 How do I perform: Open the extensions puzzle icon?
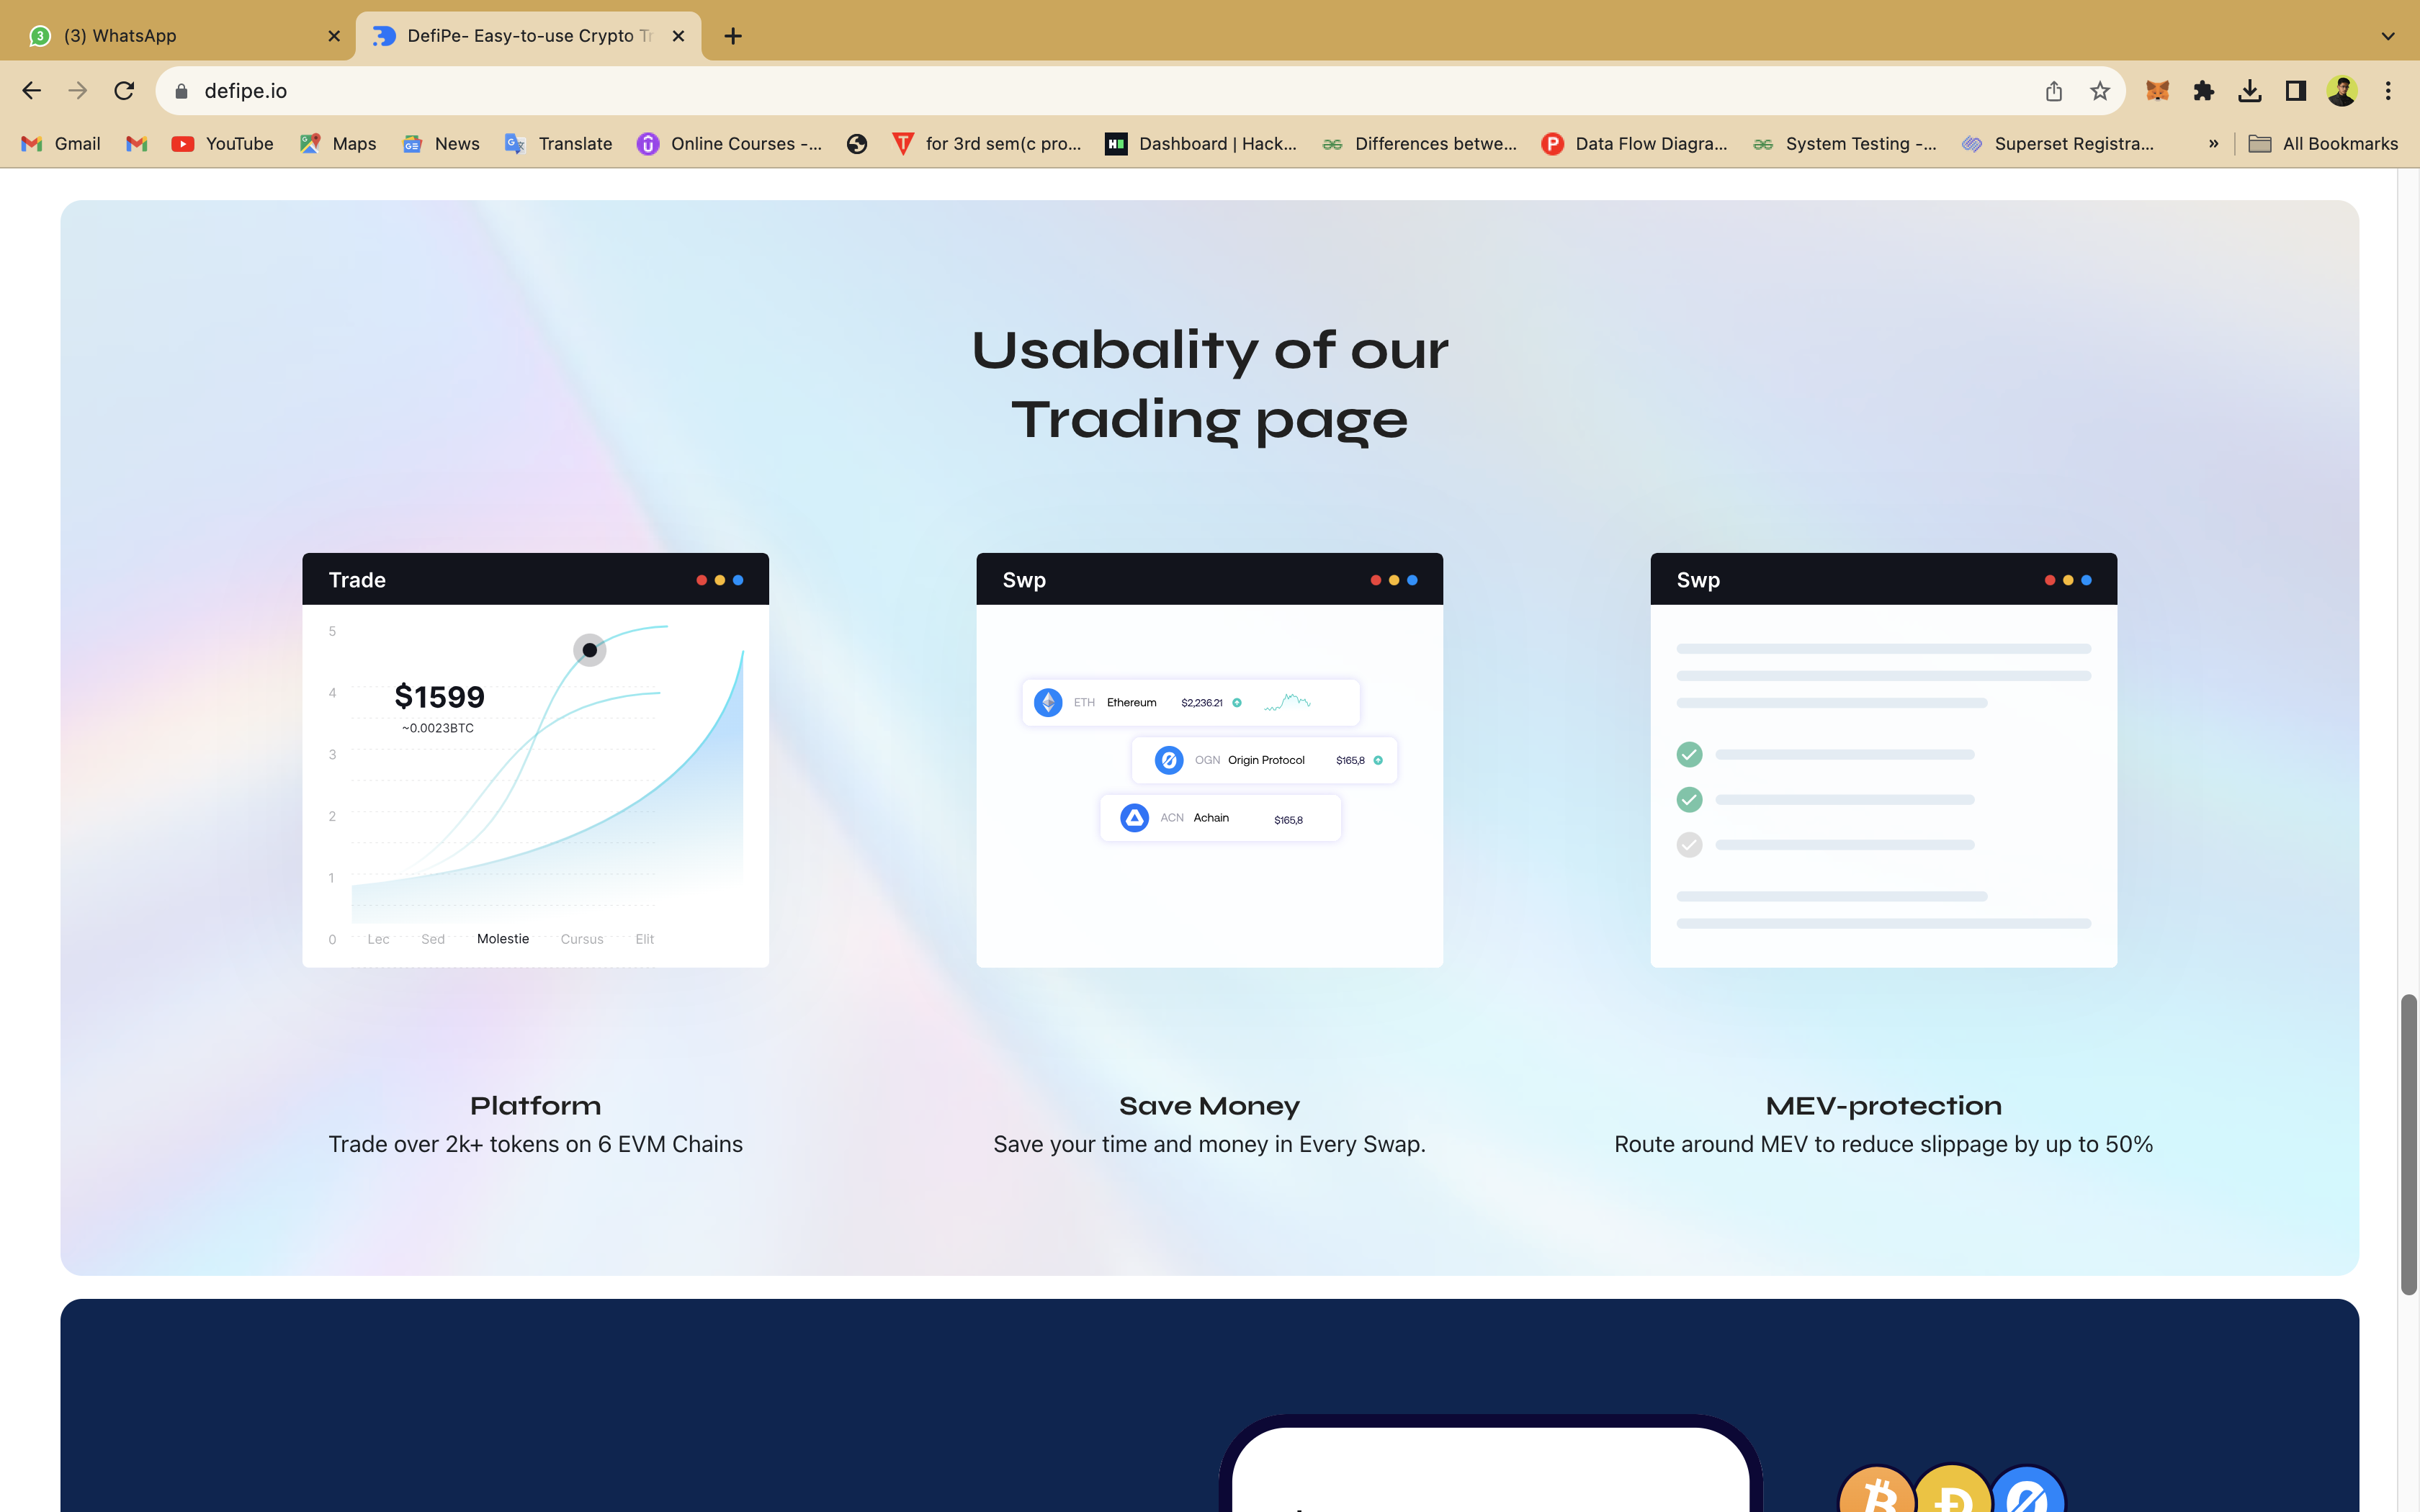[2204, 91]
